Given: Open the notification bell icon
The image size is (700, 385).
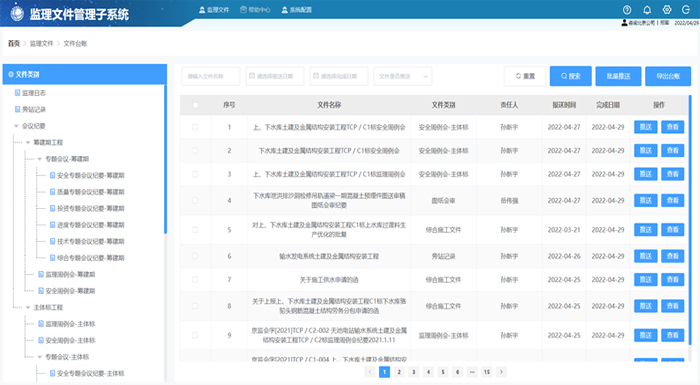Looking at the screenshot, I should [x=647, y=10].
